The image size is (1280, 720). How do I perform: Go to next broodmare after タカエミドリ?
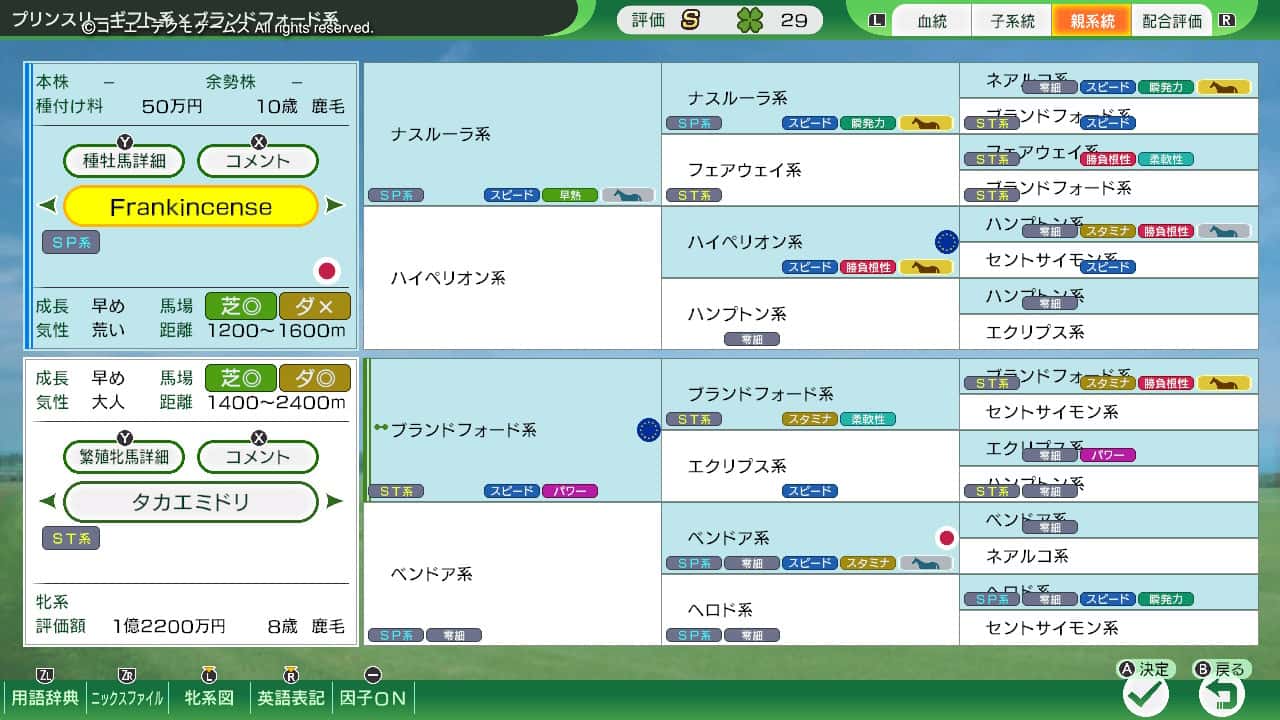click(335, 501)
